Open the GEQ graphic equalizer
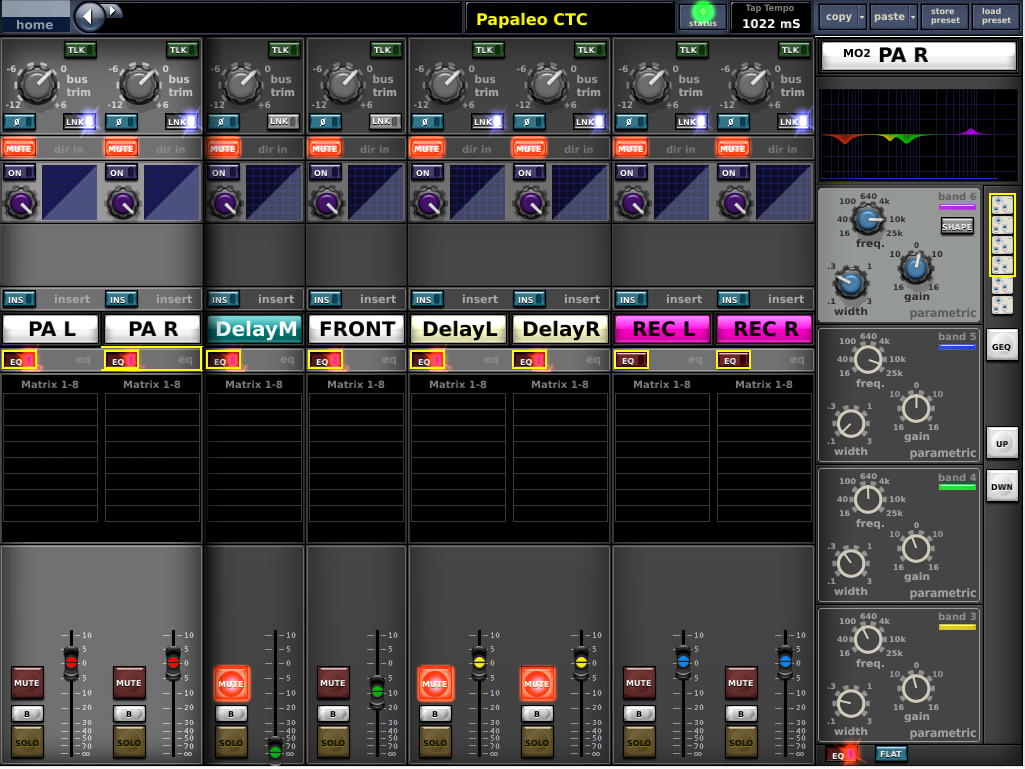 pyautogui.click(x=1001, y=347)
